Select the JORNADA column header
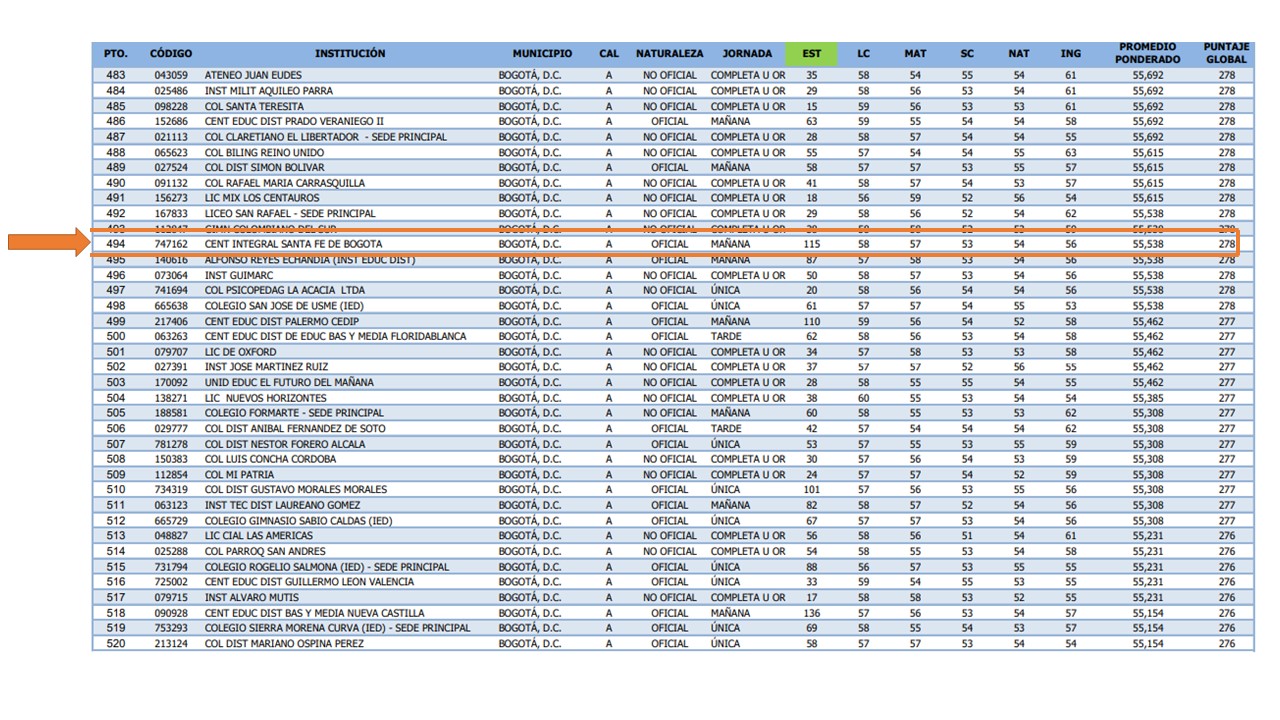 pos(747,53)
